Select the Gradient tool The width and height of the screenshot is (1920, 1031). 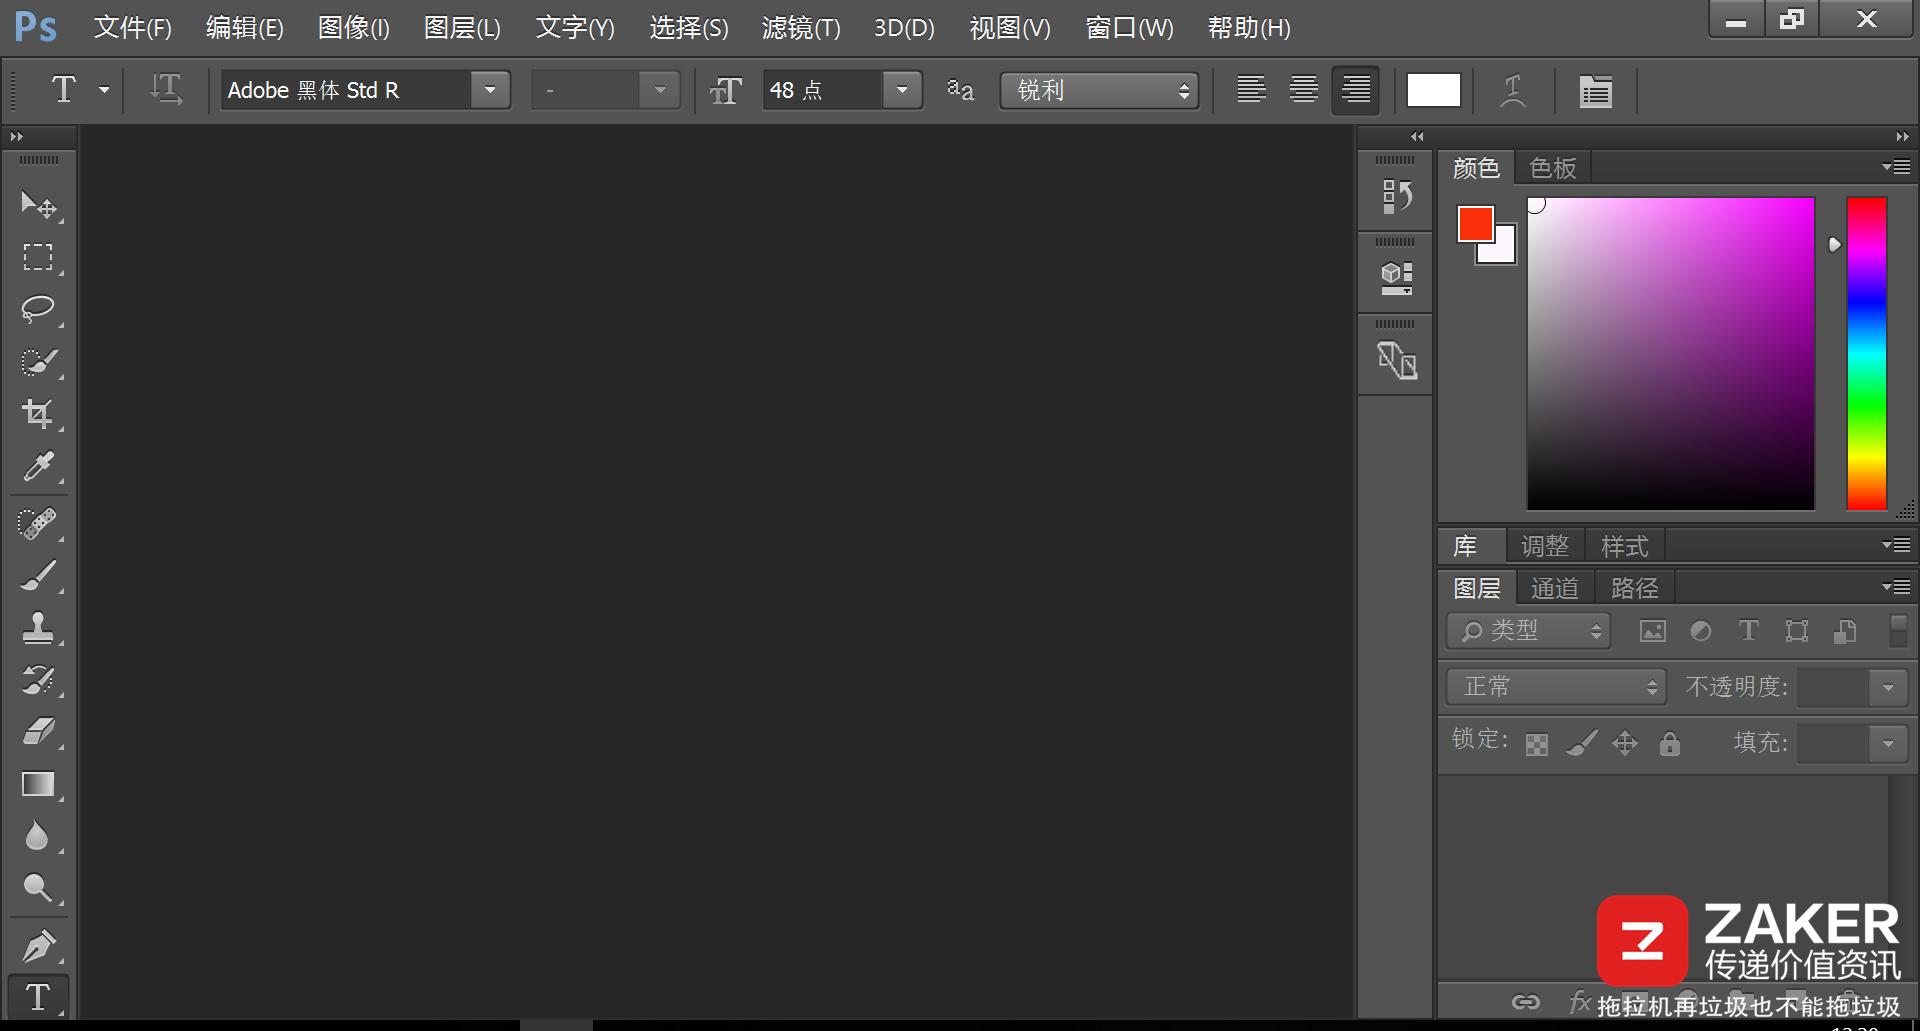click(x=39, y=784)
